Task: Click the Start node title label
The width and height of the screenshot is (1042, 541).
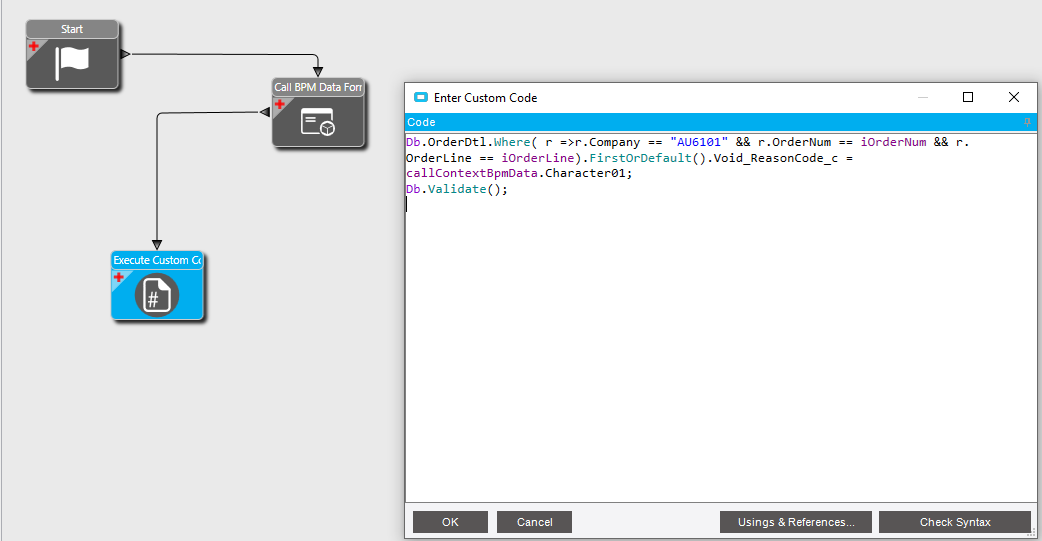Action: coord(72,29)
